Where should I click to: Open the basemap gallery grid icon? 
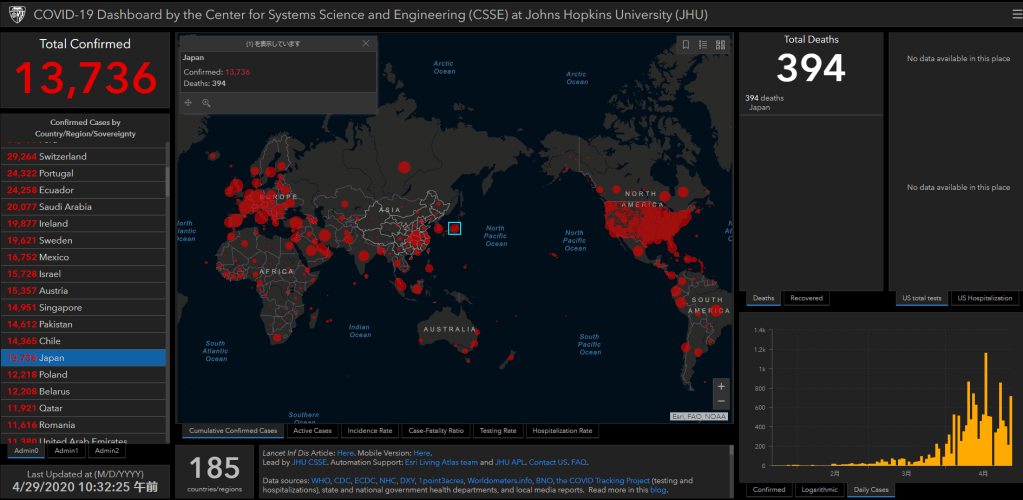pos(720,44)
